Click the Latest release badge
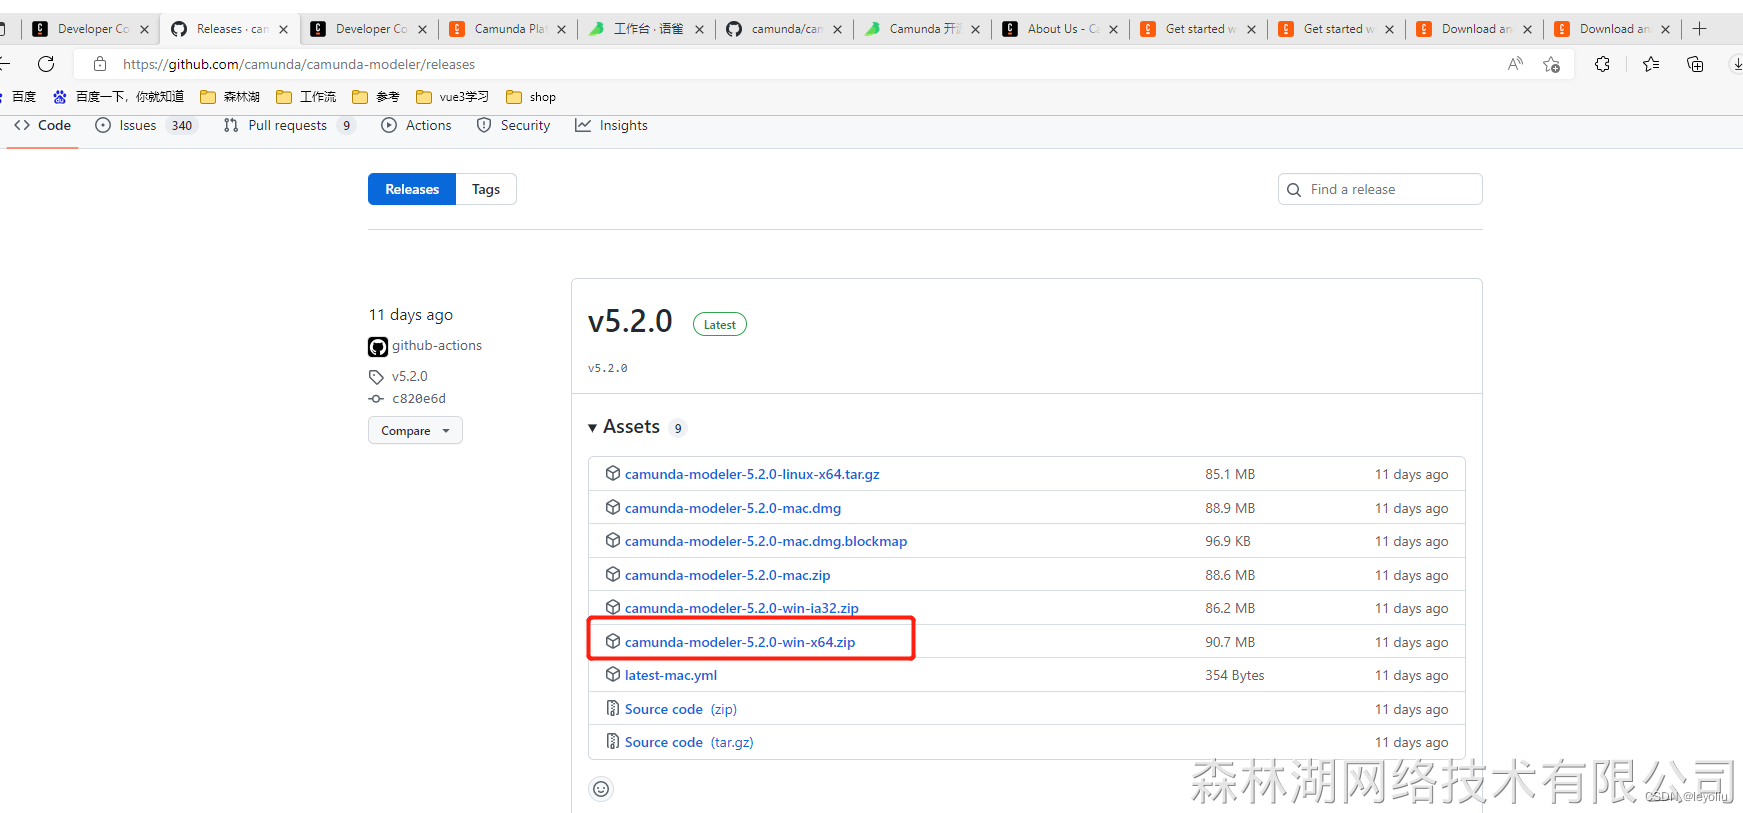This screenshot has height=813, width=1743. (x=720, y=324)
